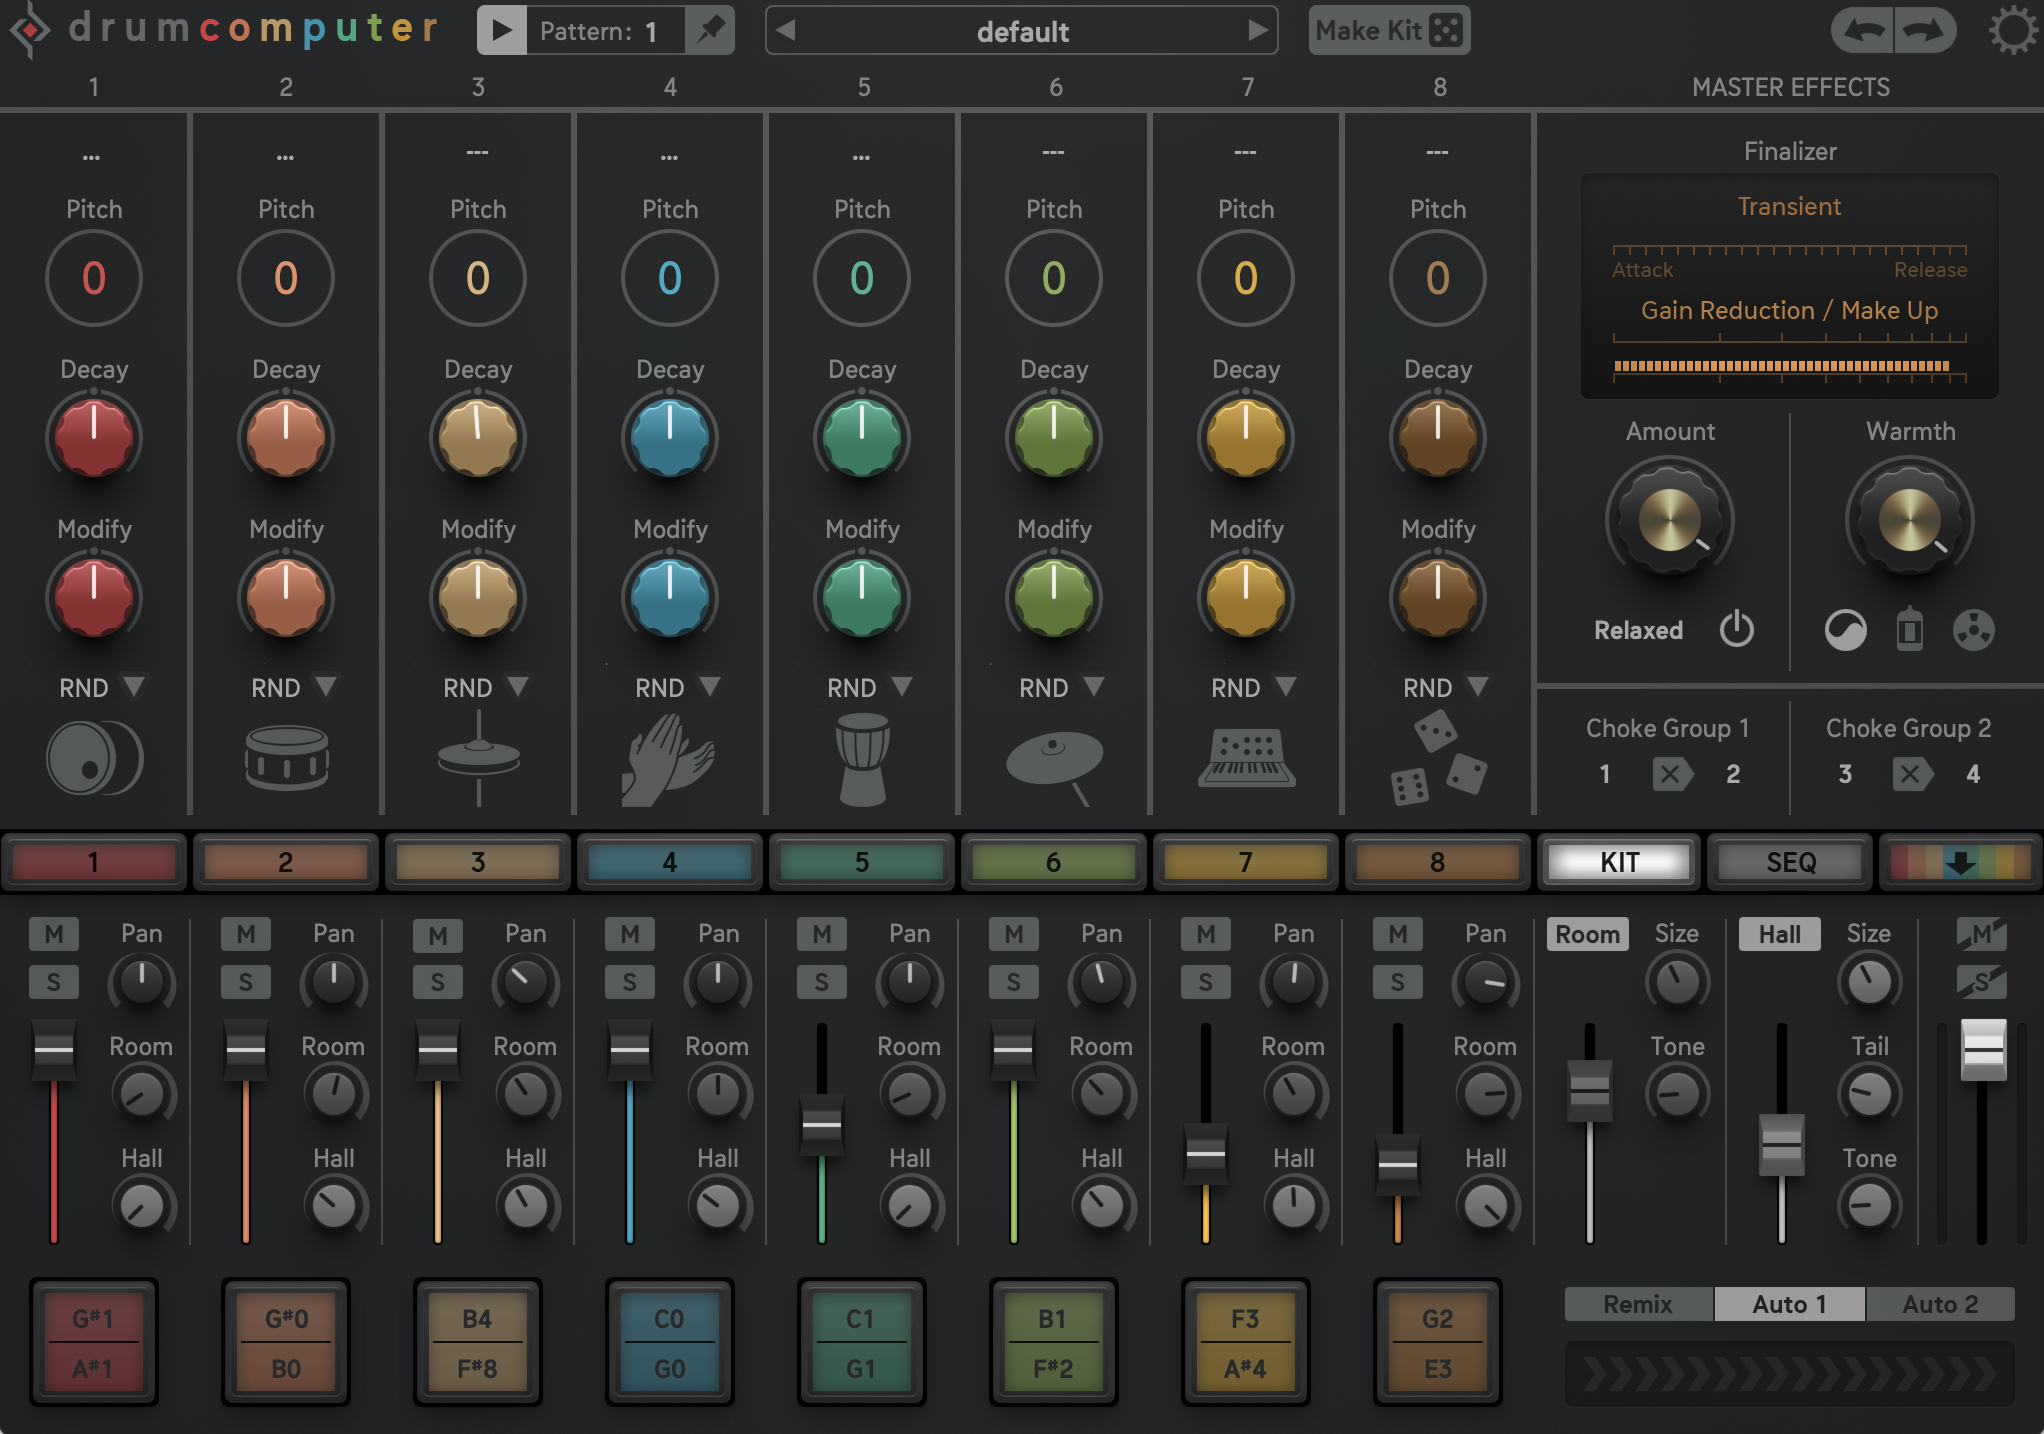Open the RND dropdown arrow on channel 3
The image size is (2044, 1434).
(x=518, y=686)
